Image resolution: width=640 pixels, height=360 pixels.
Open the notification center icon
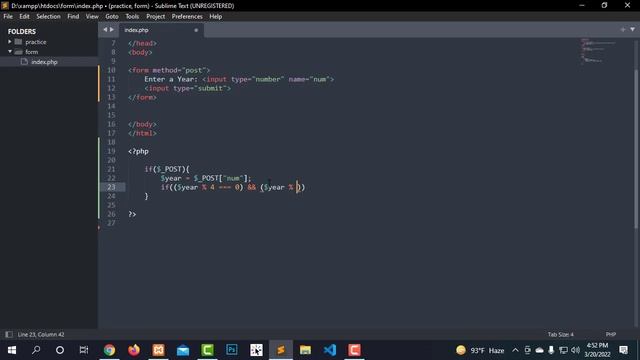[x=623, y=350]
